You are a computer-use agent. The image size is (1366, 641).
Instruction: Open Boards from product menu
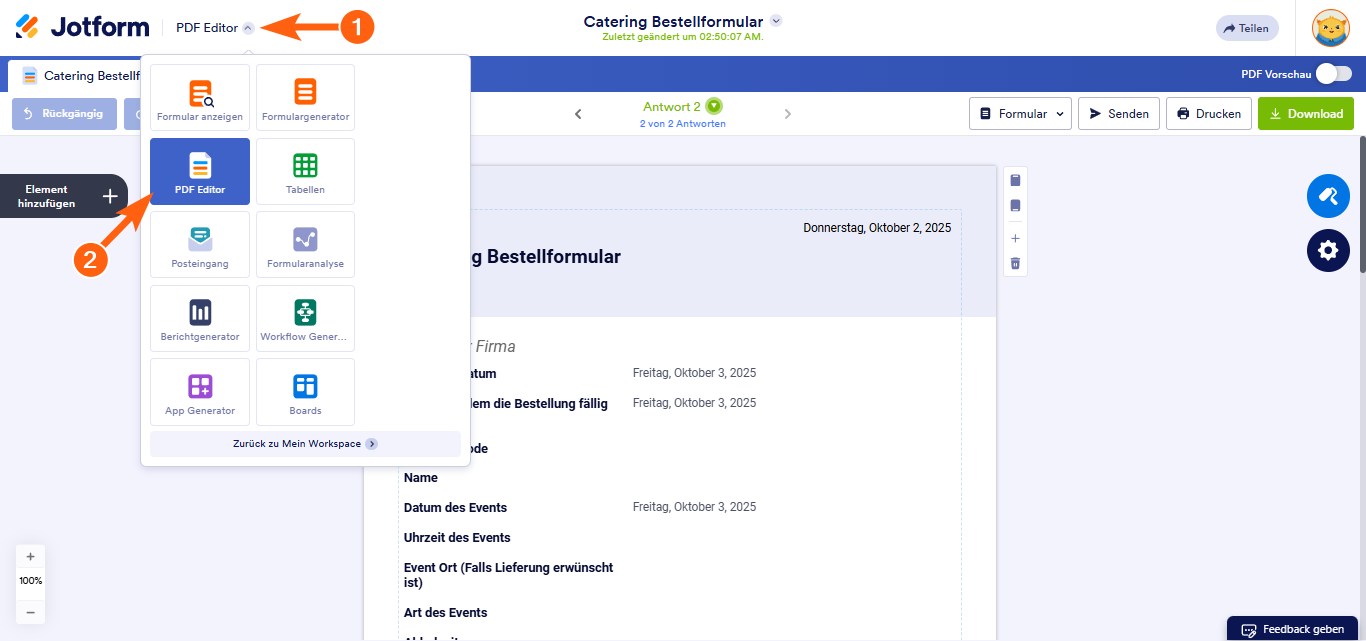coord(306,392)
